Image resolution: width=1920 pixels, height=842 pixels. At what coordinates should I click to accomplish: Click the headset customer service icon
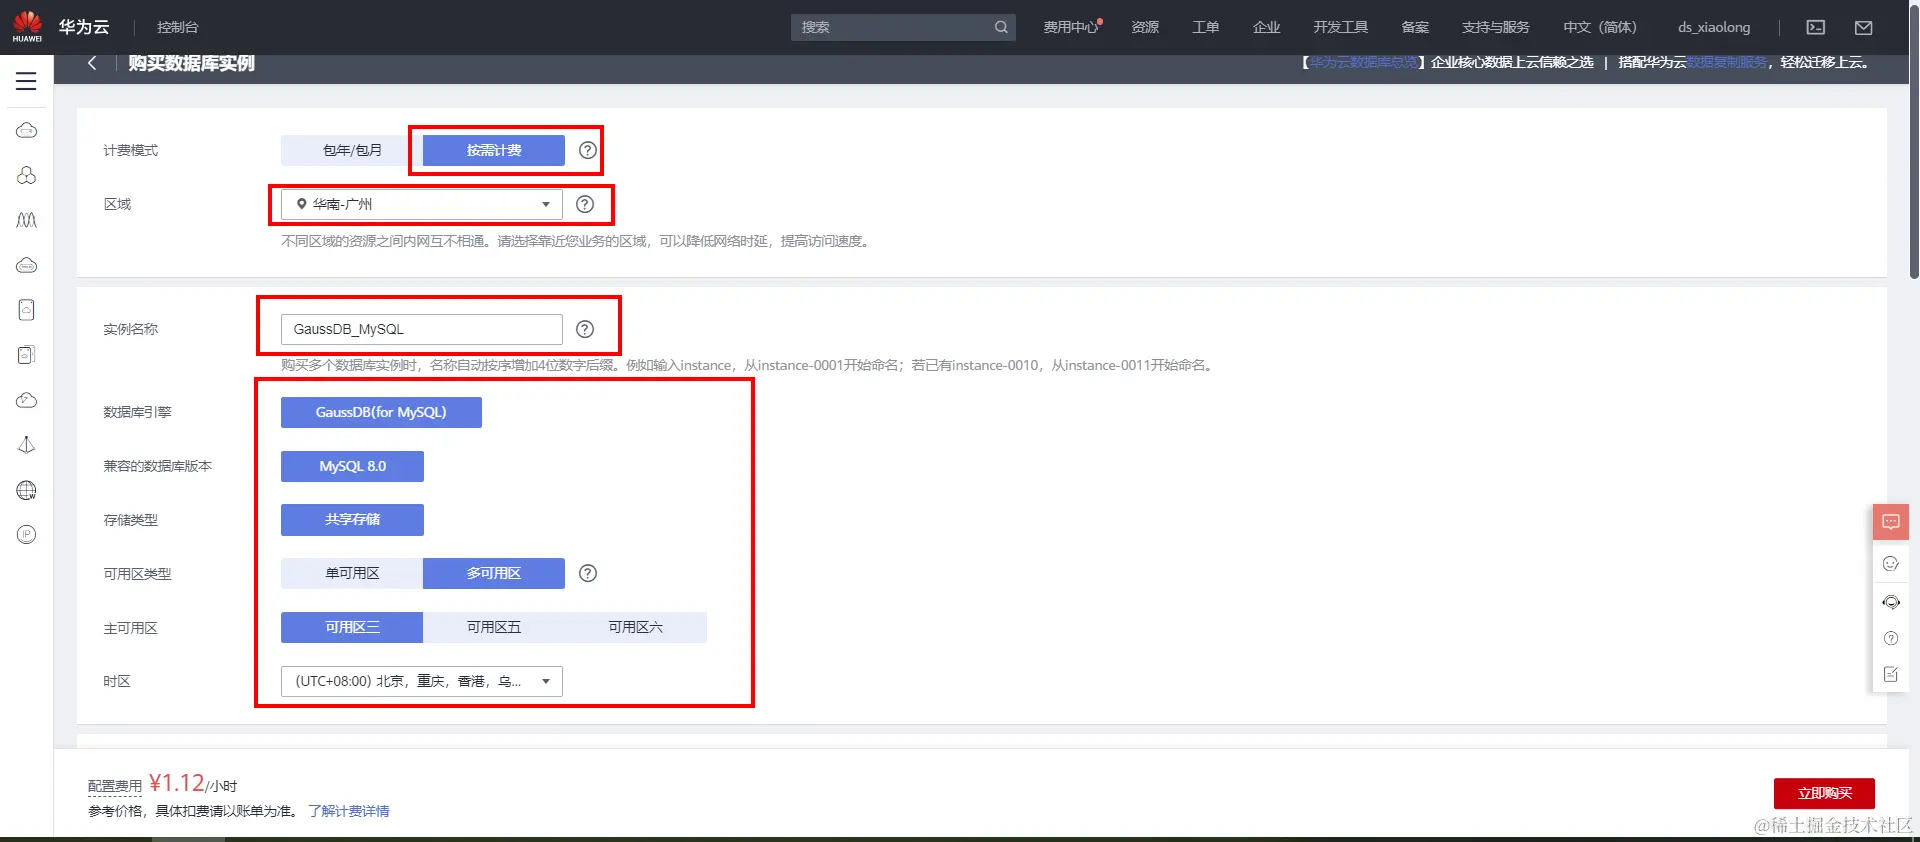pos(1891,602)
